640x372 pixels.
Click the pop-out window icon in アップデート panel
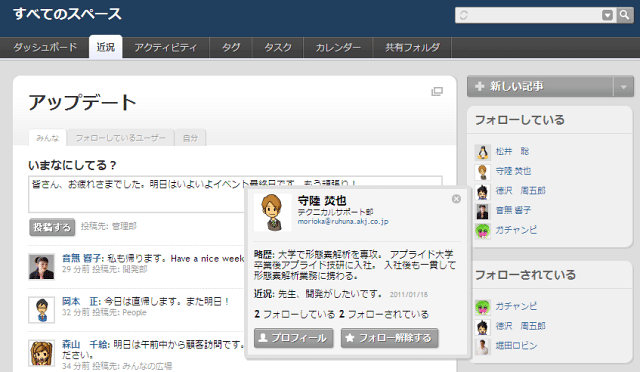(x=437, y=91)
